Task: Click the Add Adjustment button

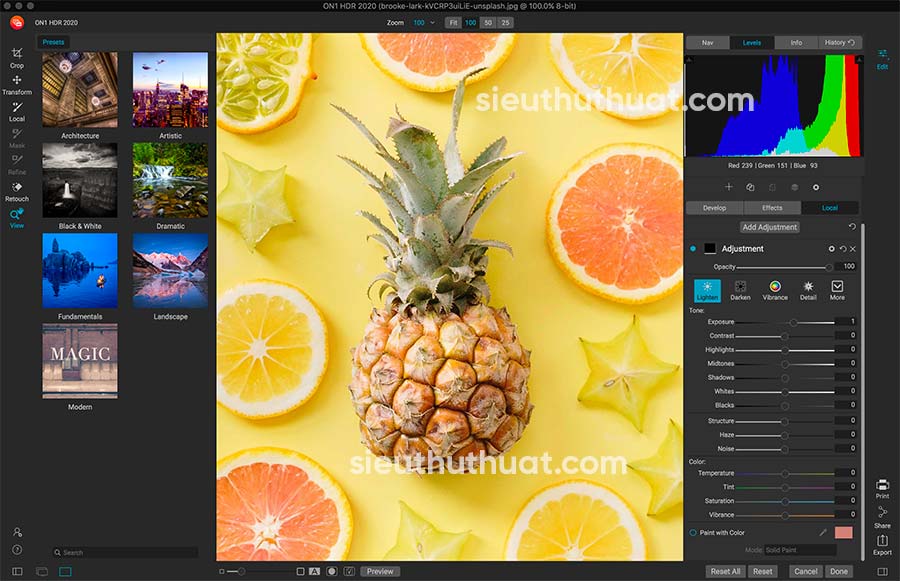Action: click(769, 227)
